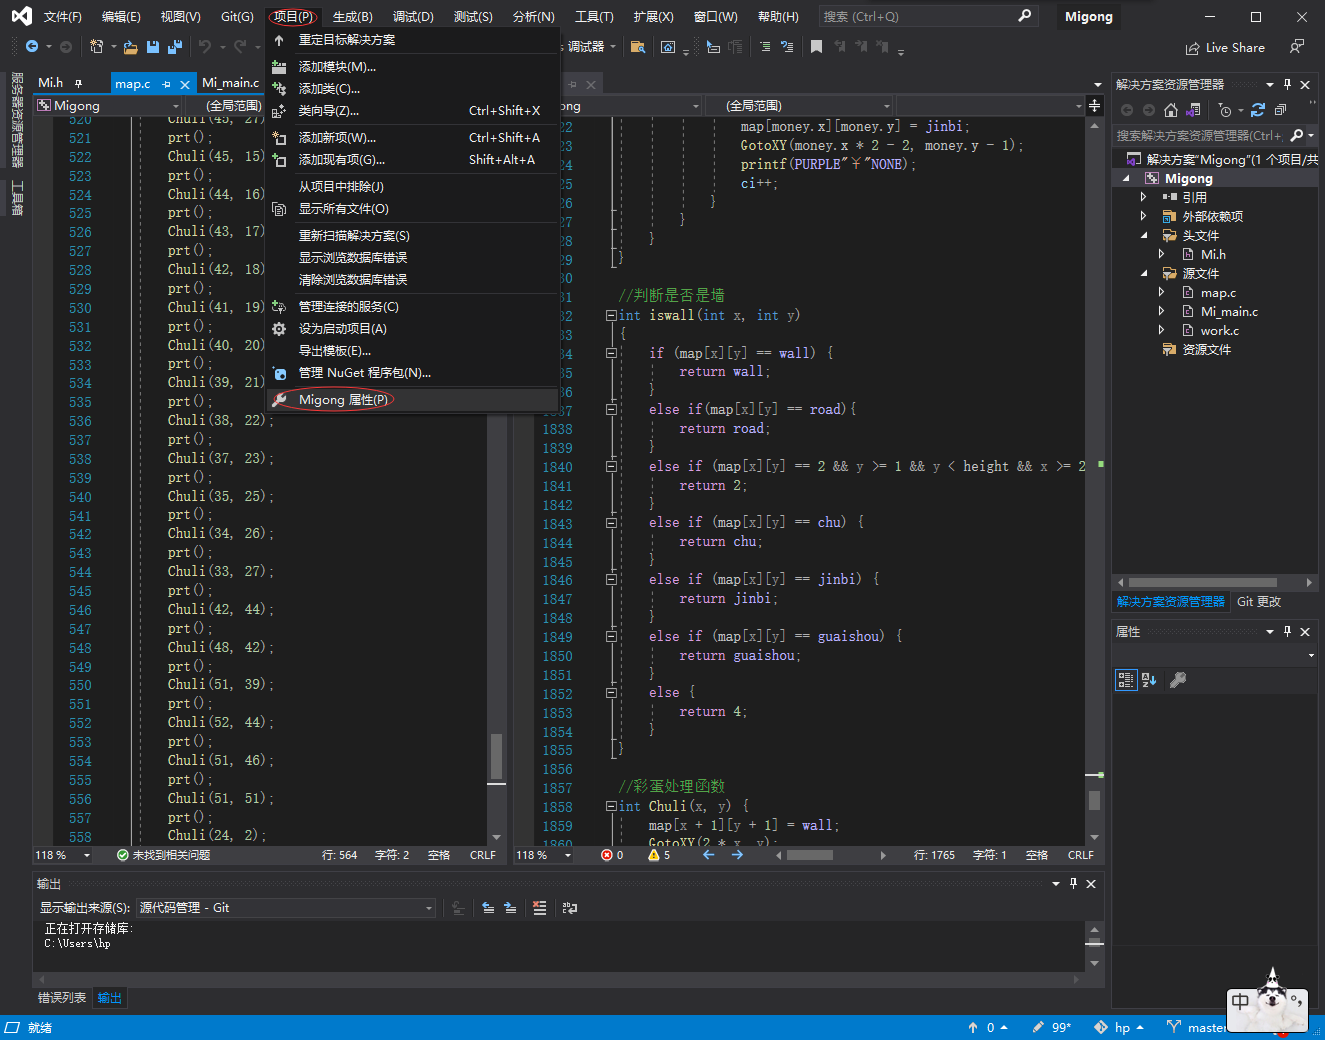Click the open file folder icon
Image resolution: width=1325 pixels, height=1040 pixels.
[x=130, y=47]
